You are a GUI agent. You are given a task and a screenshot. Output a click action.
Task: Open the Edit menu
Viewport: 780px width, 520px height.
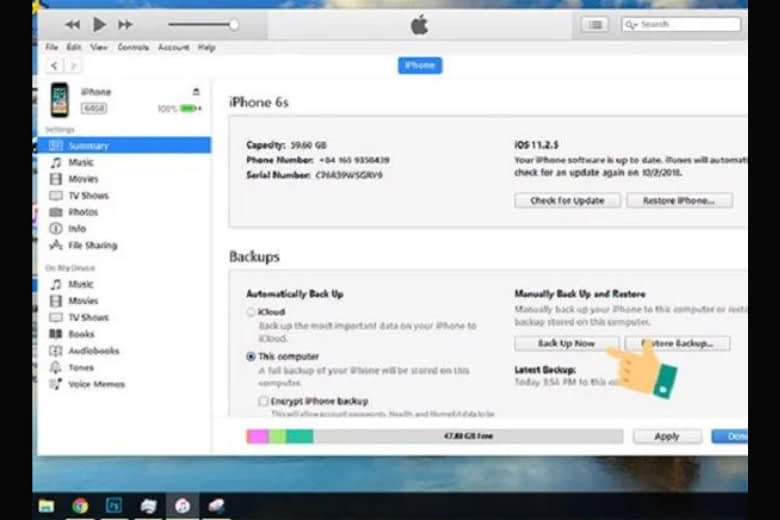click(74, 47)
